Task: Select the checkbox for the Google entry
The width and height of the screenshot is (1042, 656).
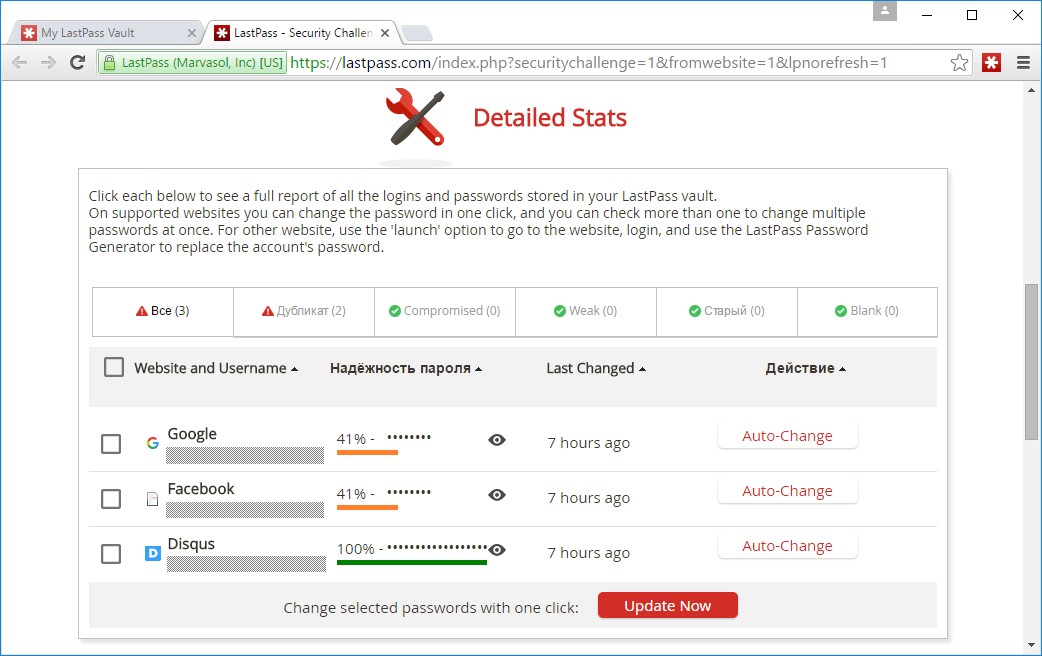Action: coord(110,443)
